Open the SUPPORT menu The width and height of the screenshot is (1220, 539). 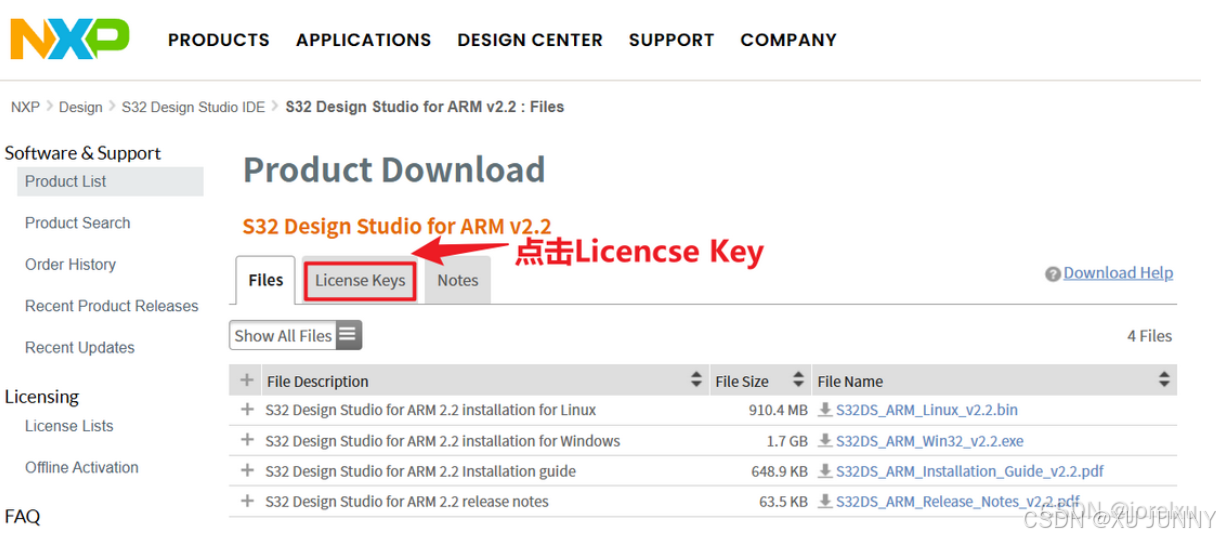[x=671, y=40]
